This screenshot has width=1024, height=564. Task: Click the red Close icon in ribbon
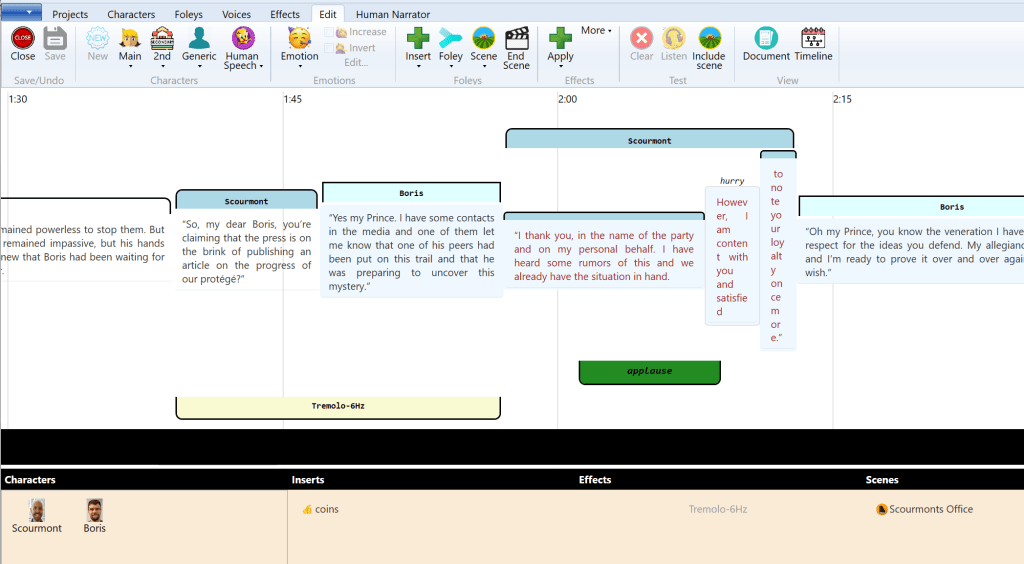click(22, 39)
